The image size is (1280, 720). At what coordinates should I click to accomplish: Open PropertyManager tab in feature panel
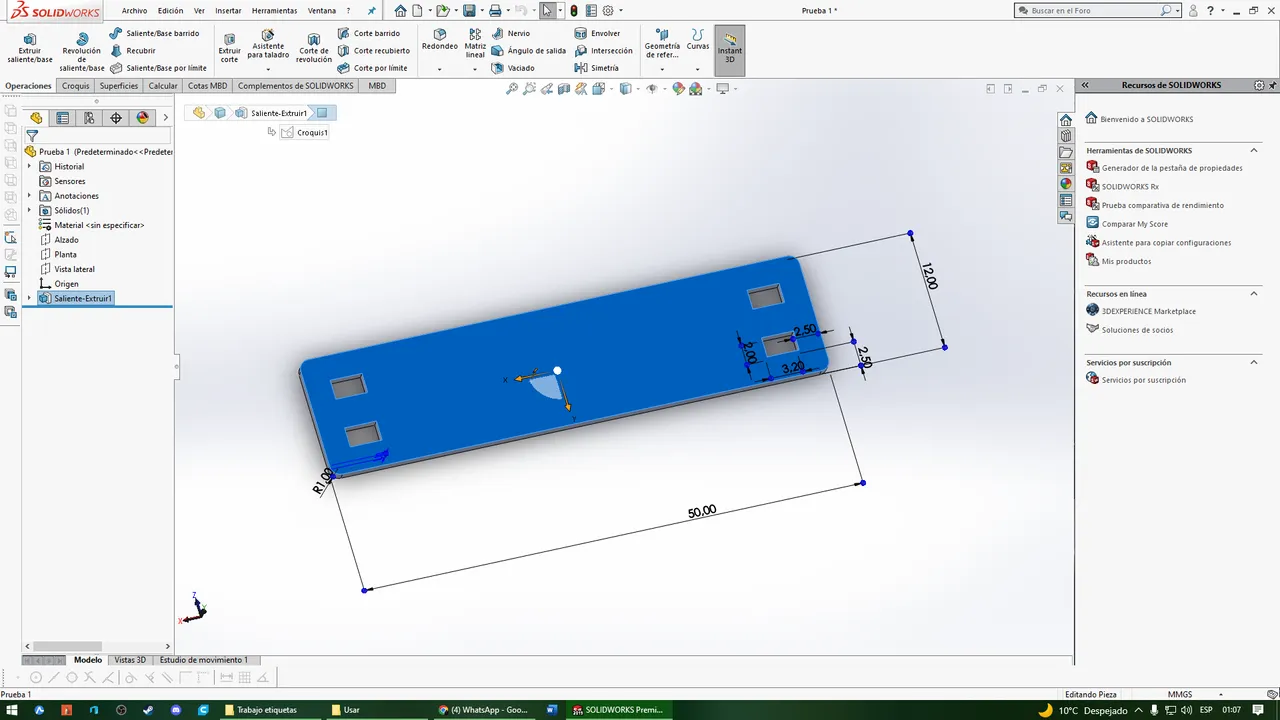[63, 118]
